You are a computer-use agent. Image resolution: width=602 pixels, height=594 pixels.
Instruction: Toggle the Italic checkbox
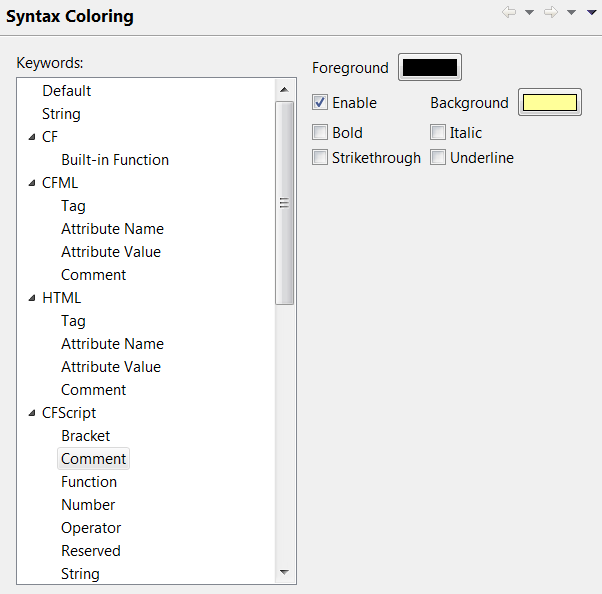click(x=438, y=132)
